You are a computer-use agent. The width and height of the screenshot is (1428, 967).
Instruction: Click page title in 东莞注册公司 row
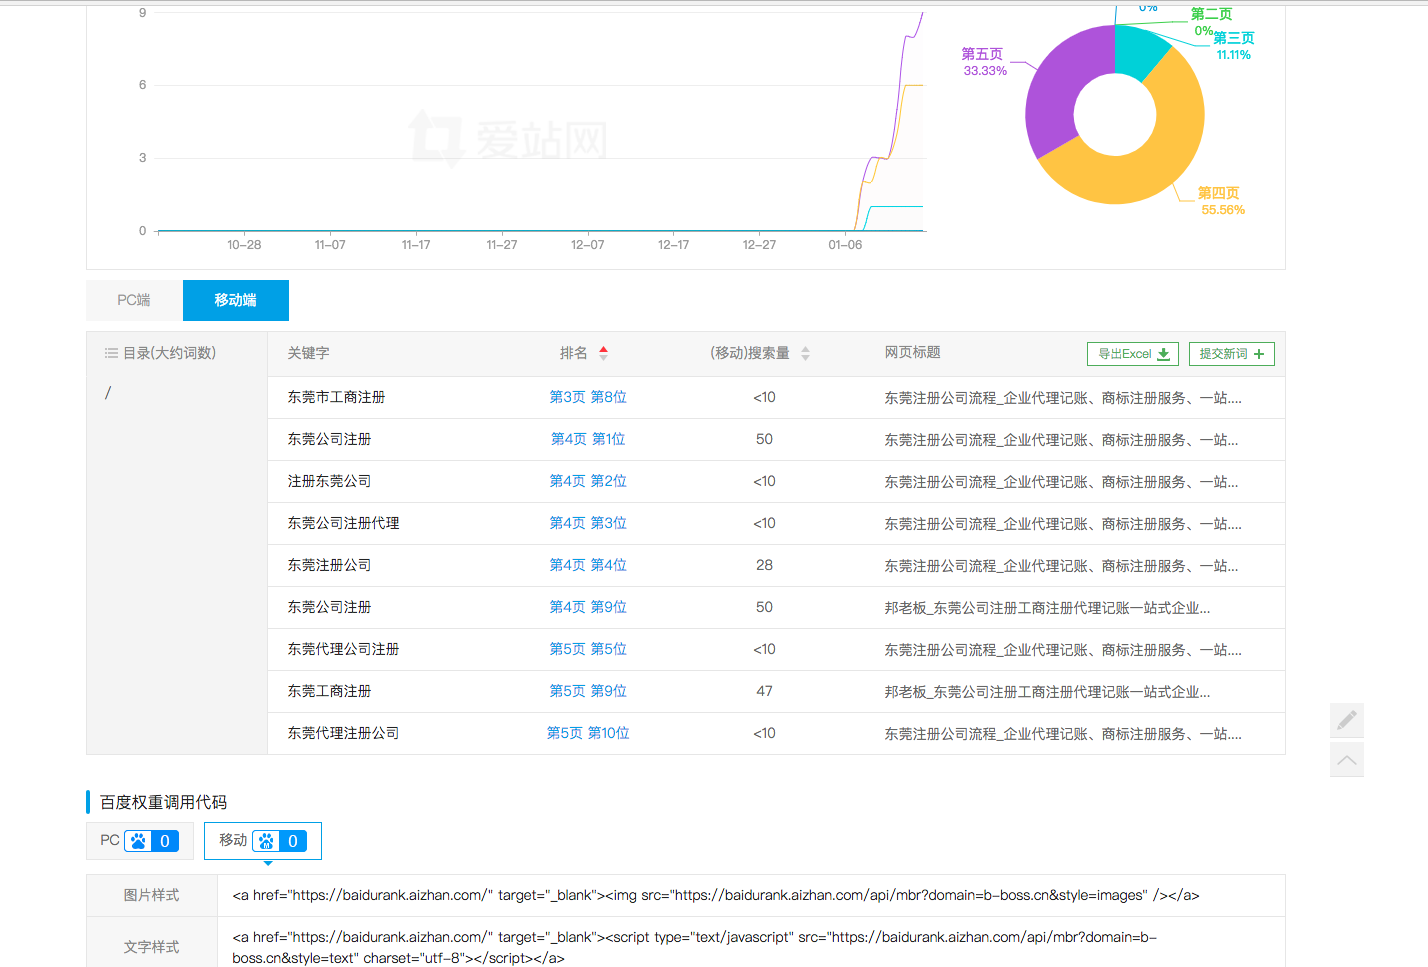(1061, 566)
